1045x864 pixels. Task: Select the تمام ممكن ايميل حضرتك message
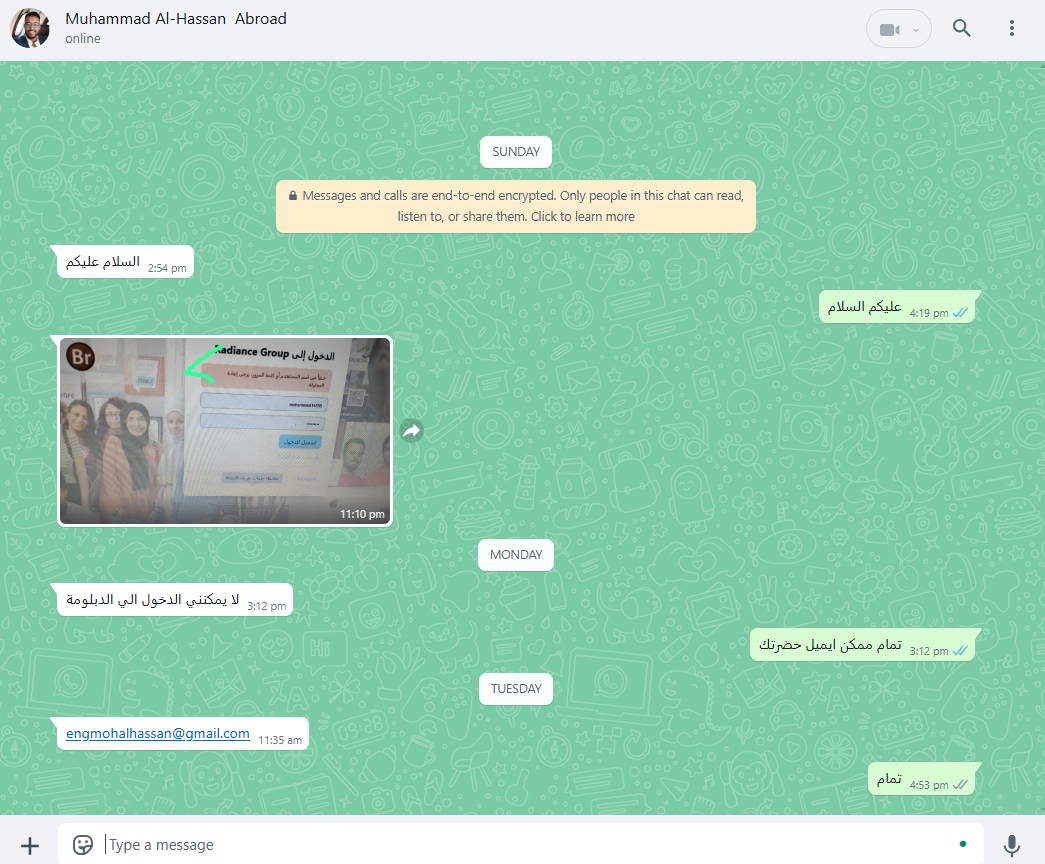point(862,645)
